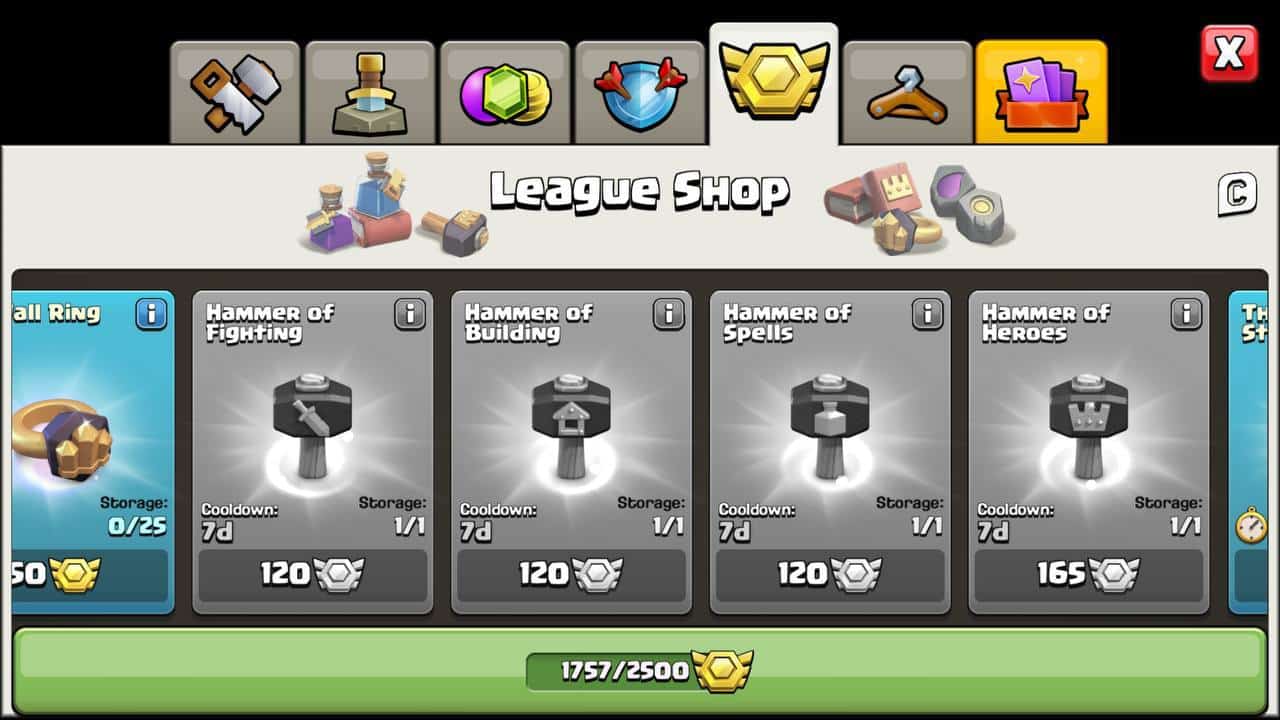Buy Hammer of Building for 120 medals
The width and height of the screenshot is (1280, 720).
pos(572,575)
